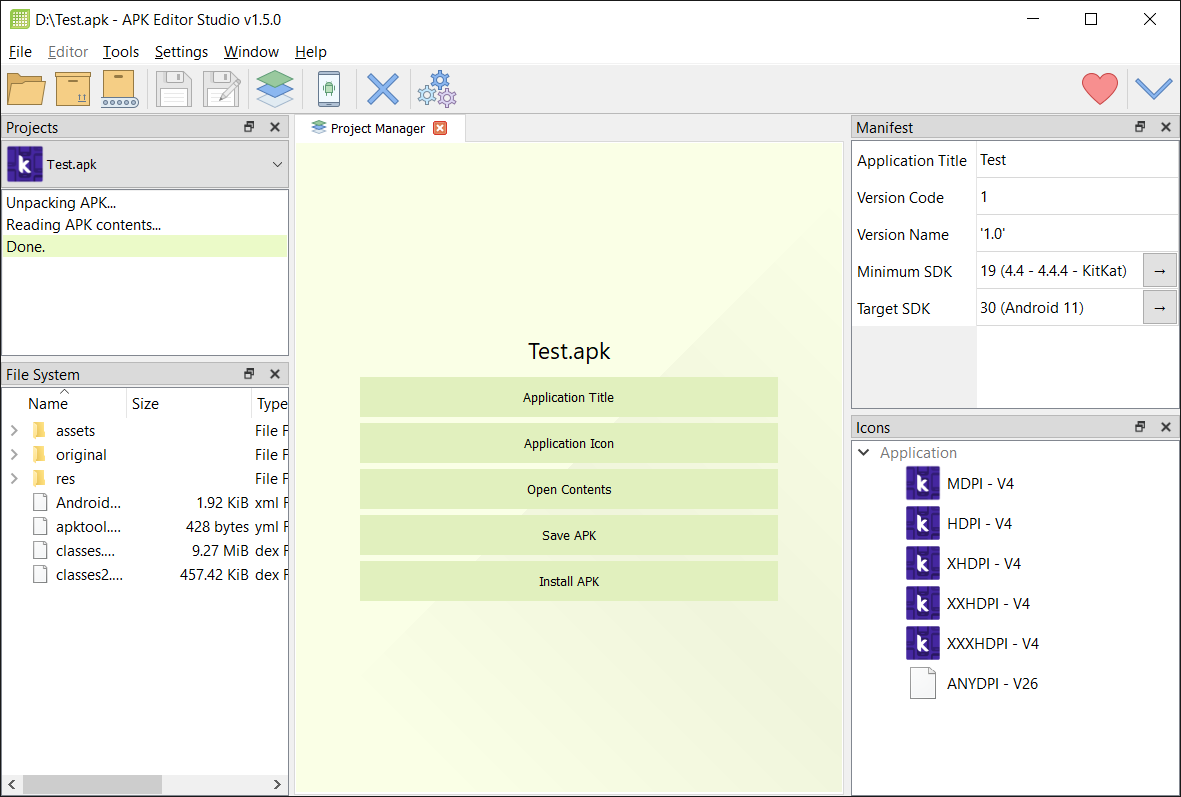Open the Editor menu
The image size is (1181, 797).
click(x=68, y=52)
